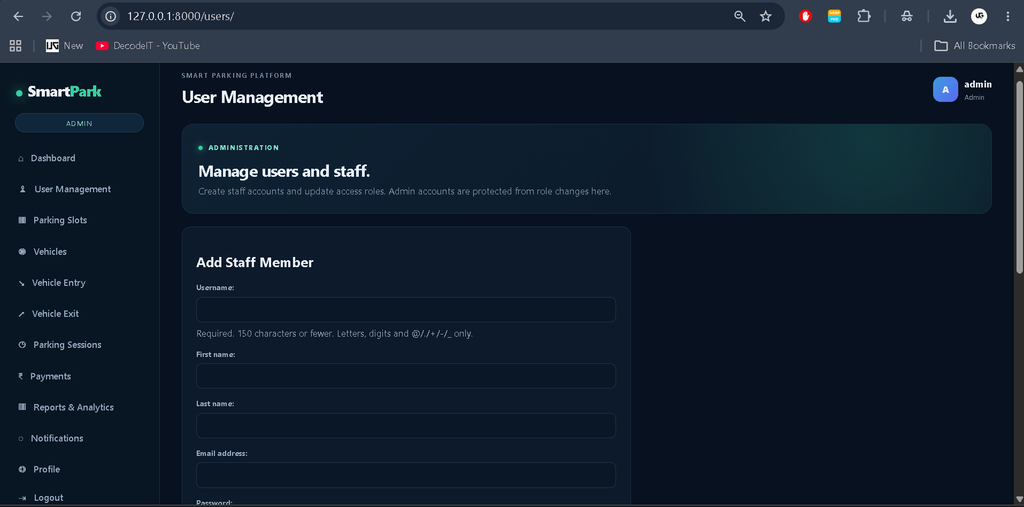Open the New bookmark
This screenshot has height=507, width=1024.
tap(65, 46)
